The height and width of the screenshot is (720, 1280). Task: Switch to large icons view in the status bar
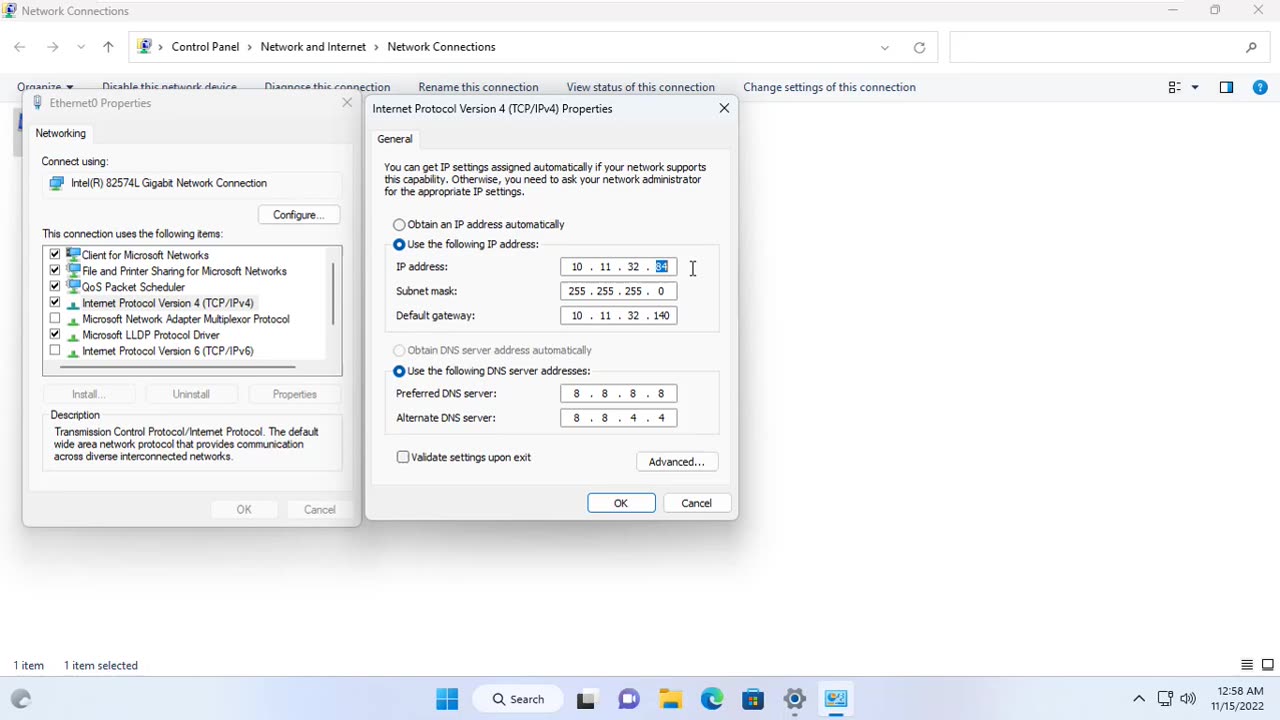[1268, 665]
